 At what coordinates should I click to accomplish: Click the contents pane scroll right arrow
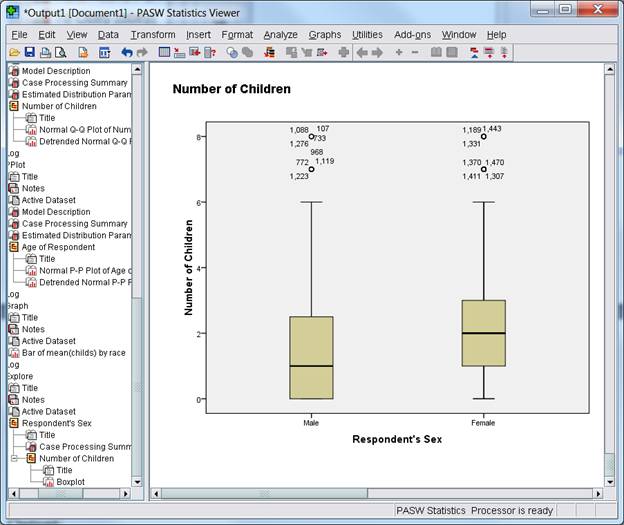[x=598, y=494]
